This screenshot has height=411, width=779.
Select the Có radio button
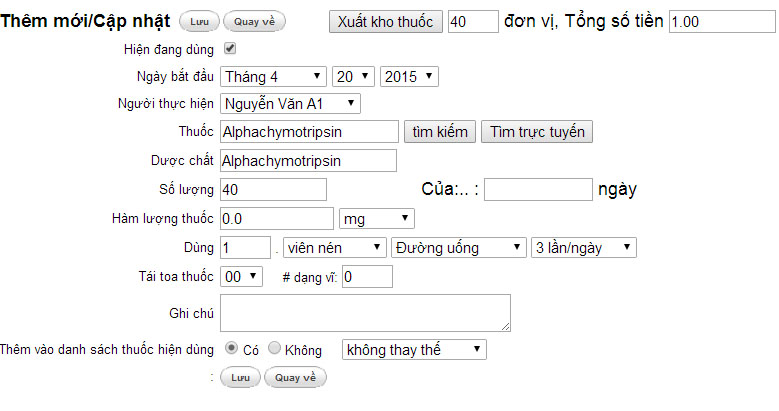click(231, 348)
